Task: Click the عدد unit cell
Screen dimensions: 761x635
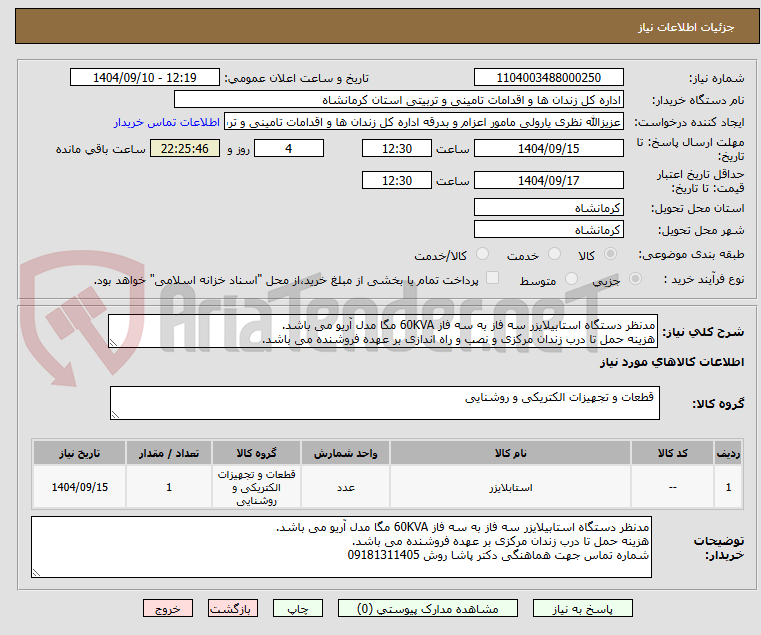Action: pos(345,487)
